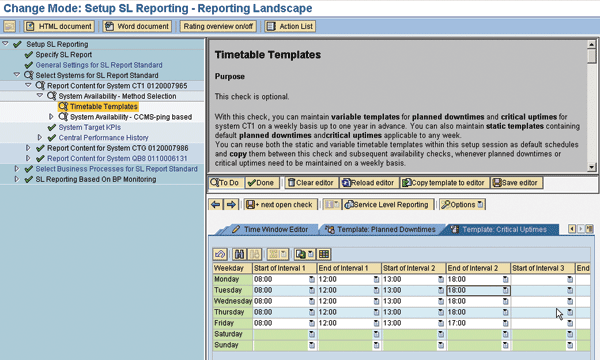
Task: Click the Weekday column header
Action: tap(232, 268)
